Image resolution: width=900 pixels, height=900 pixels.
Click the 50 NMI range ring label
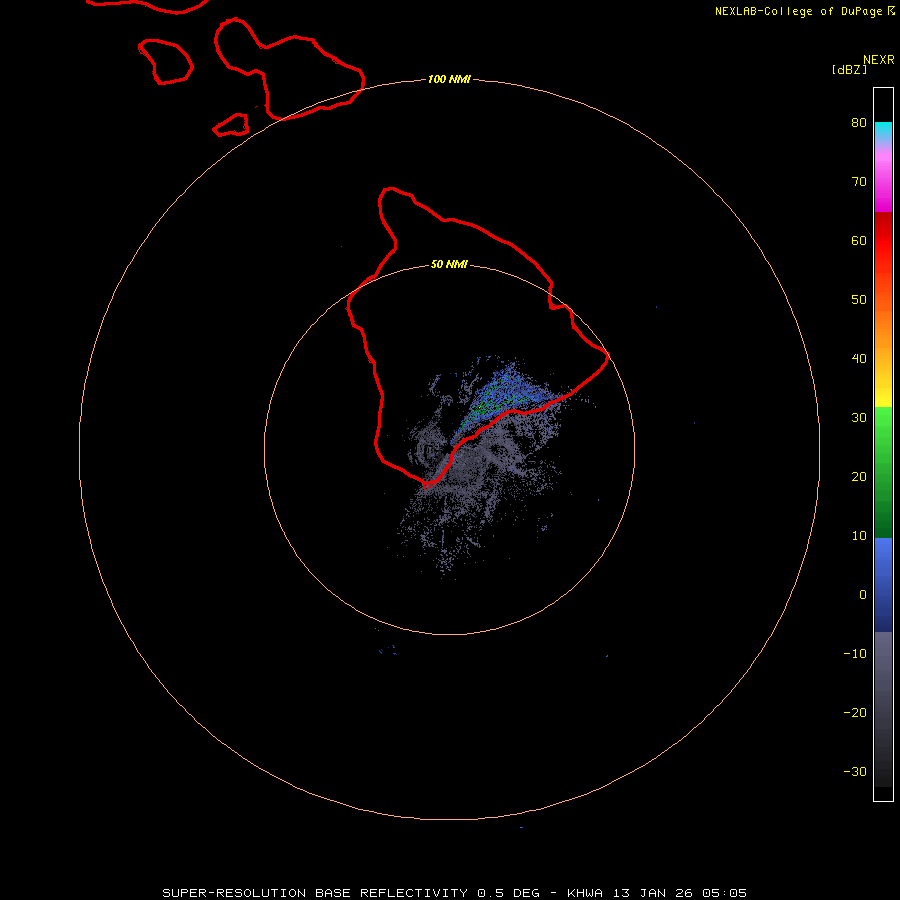449,265
